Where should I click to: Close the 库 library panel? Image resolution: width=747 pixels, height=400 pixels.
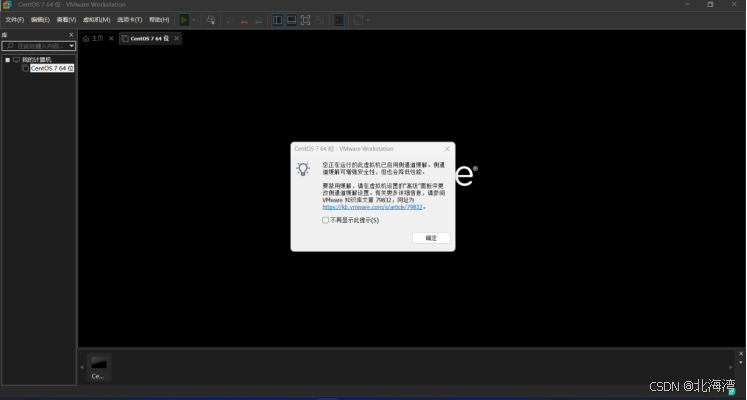(x=71, y=35)
